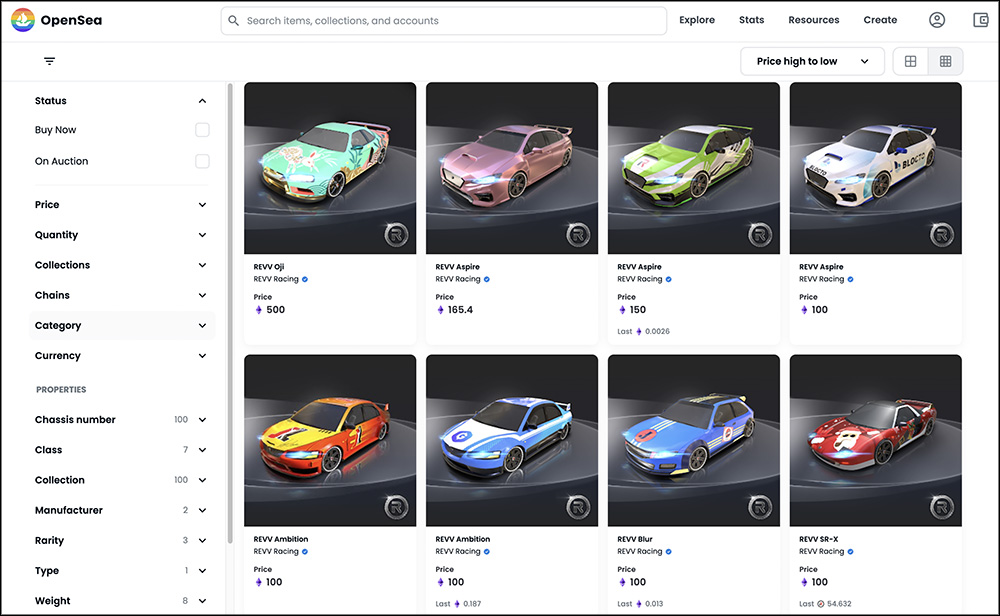Expand the Class property filter
This screenshot has width=1000, height=616.
coord(121,450)
